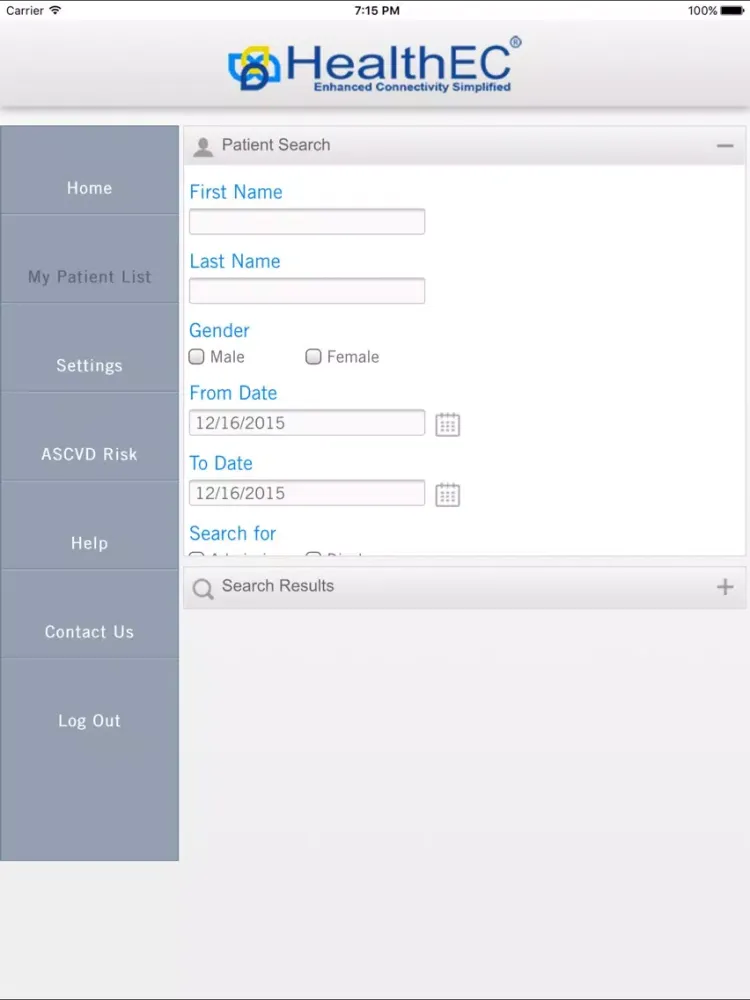Check the Male gender checkbox
This screenshot has width=750, height=1000.
[196, 357]
